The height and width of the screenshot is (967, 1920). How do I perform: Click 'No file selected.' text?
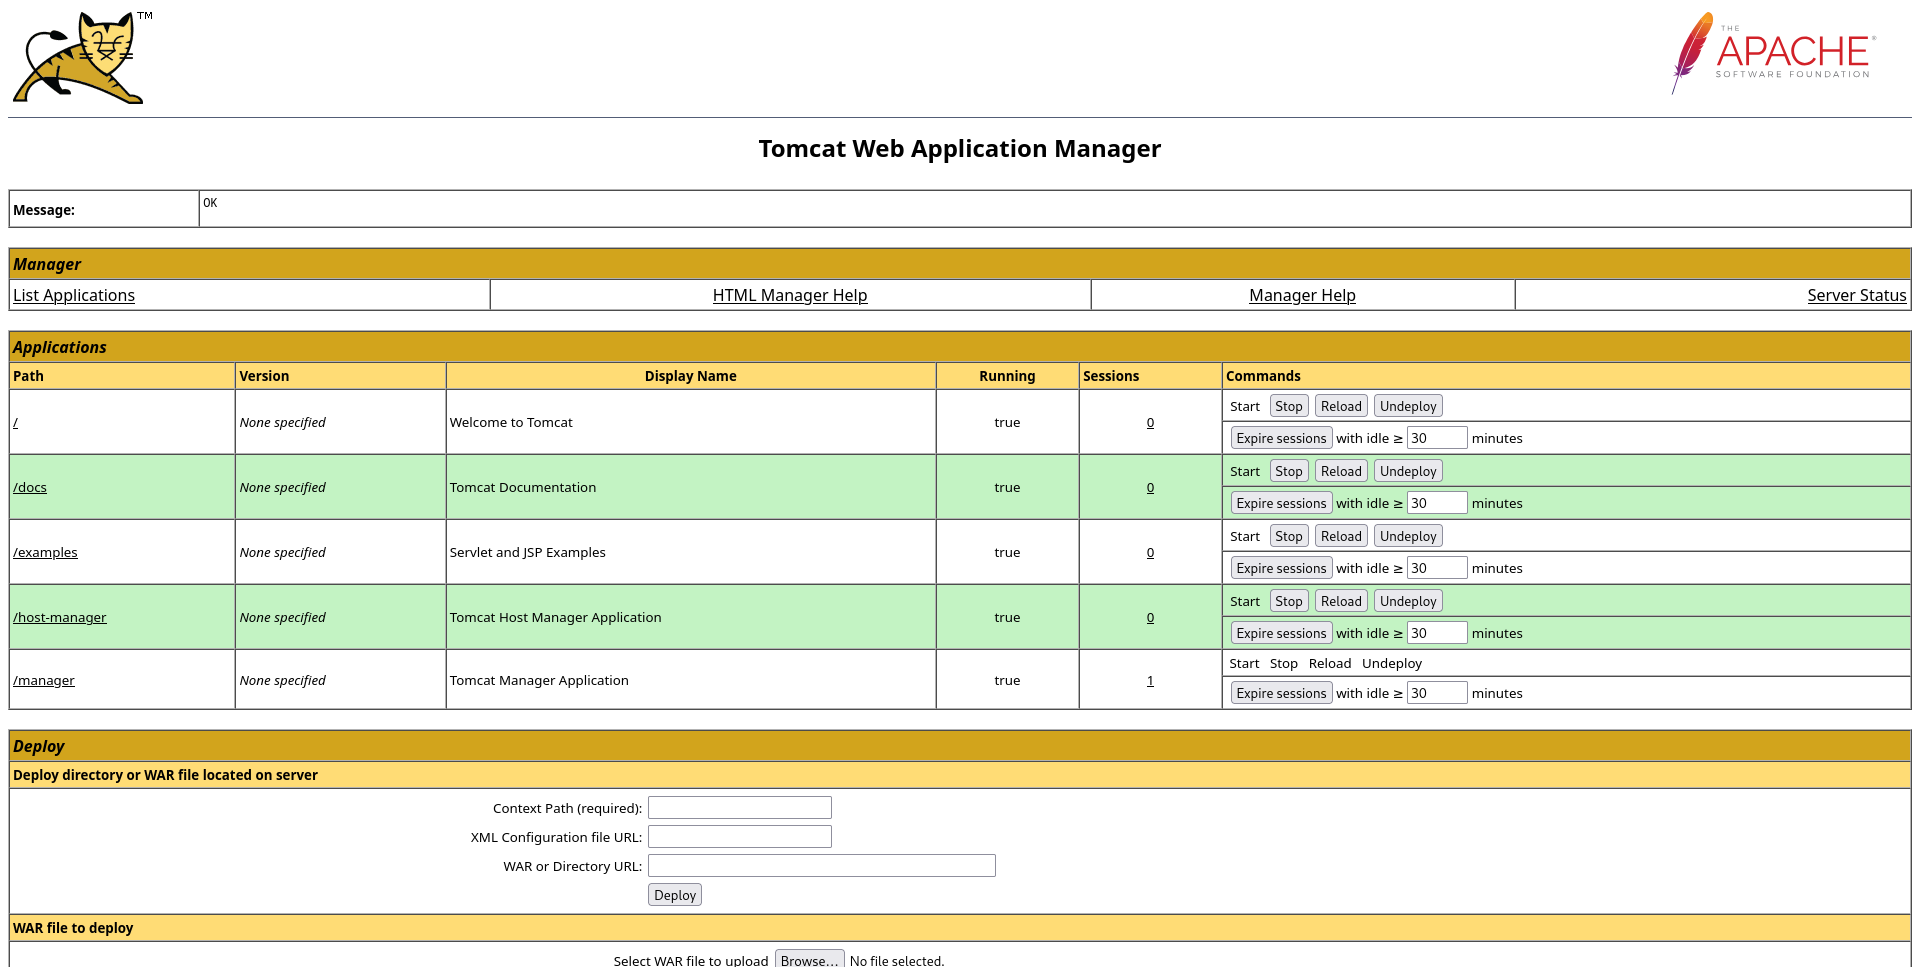pos(897,960)
